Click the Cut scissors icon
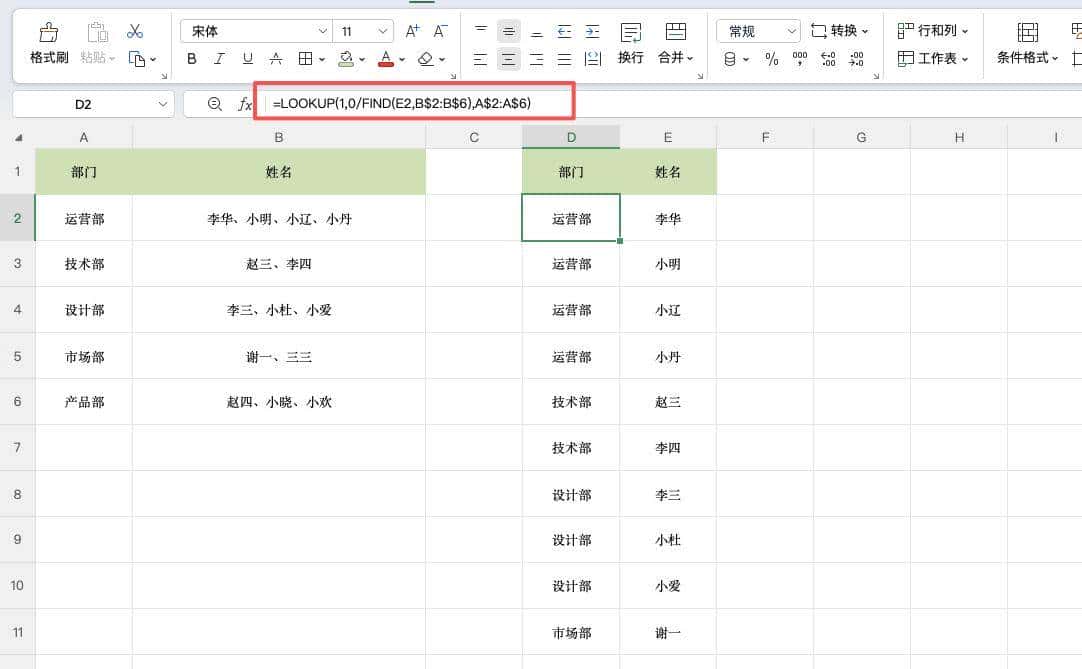 point(135,31)
